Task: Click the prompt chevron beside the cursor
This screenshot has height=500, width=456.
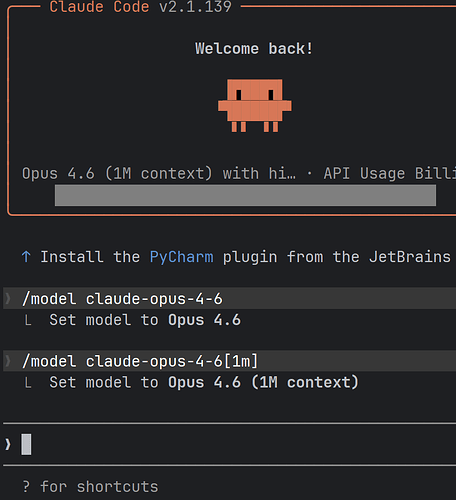Action: coord(8,445)
